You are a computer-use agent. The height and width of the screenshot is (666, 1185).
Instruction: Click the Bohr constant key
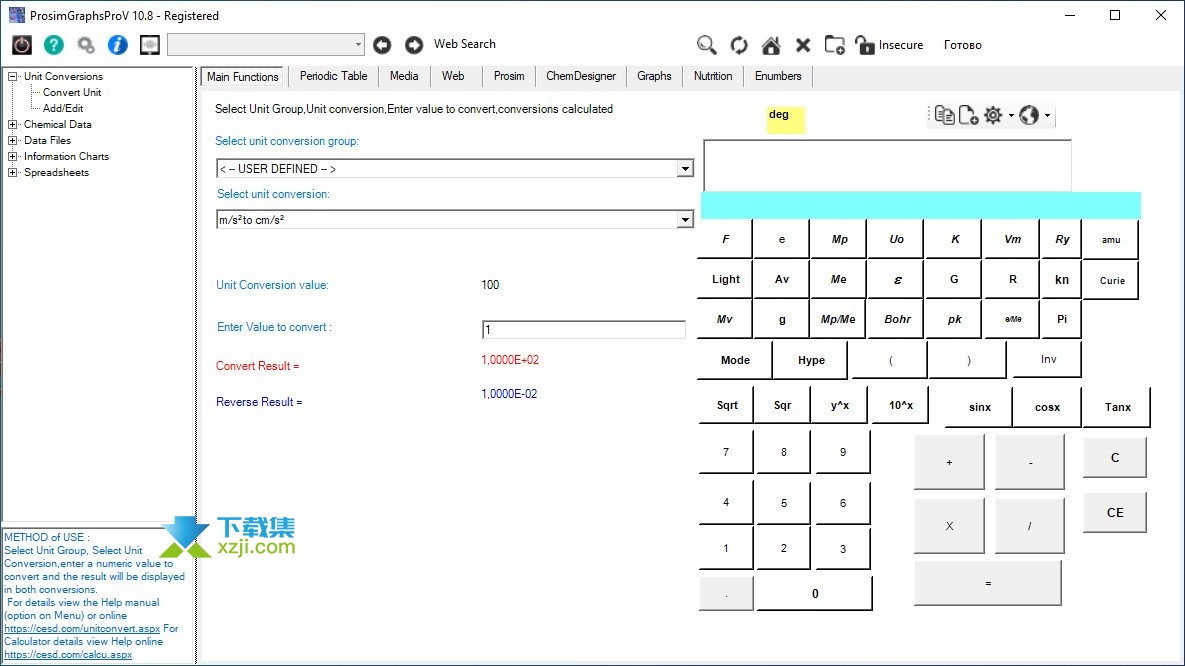[x=897, y=319]
